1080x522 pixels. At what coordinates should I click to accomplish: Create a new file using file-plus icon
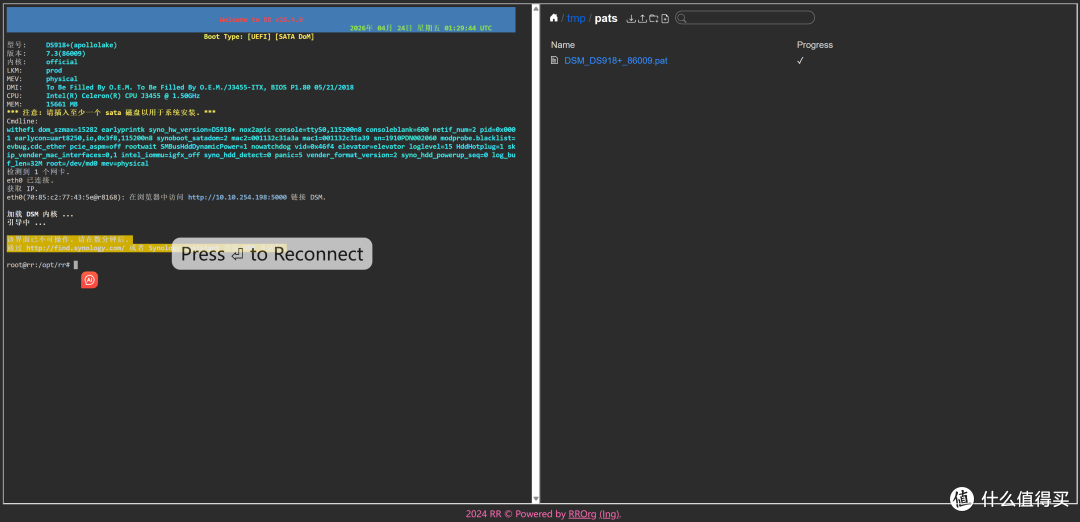tap(665, 19)
